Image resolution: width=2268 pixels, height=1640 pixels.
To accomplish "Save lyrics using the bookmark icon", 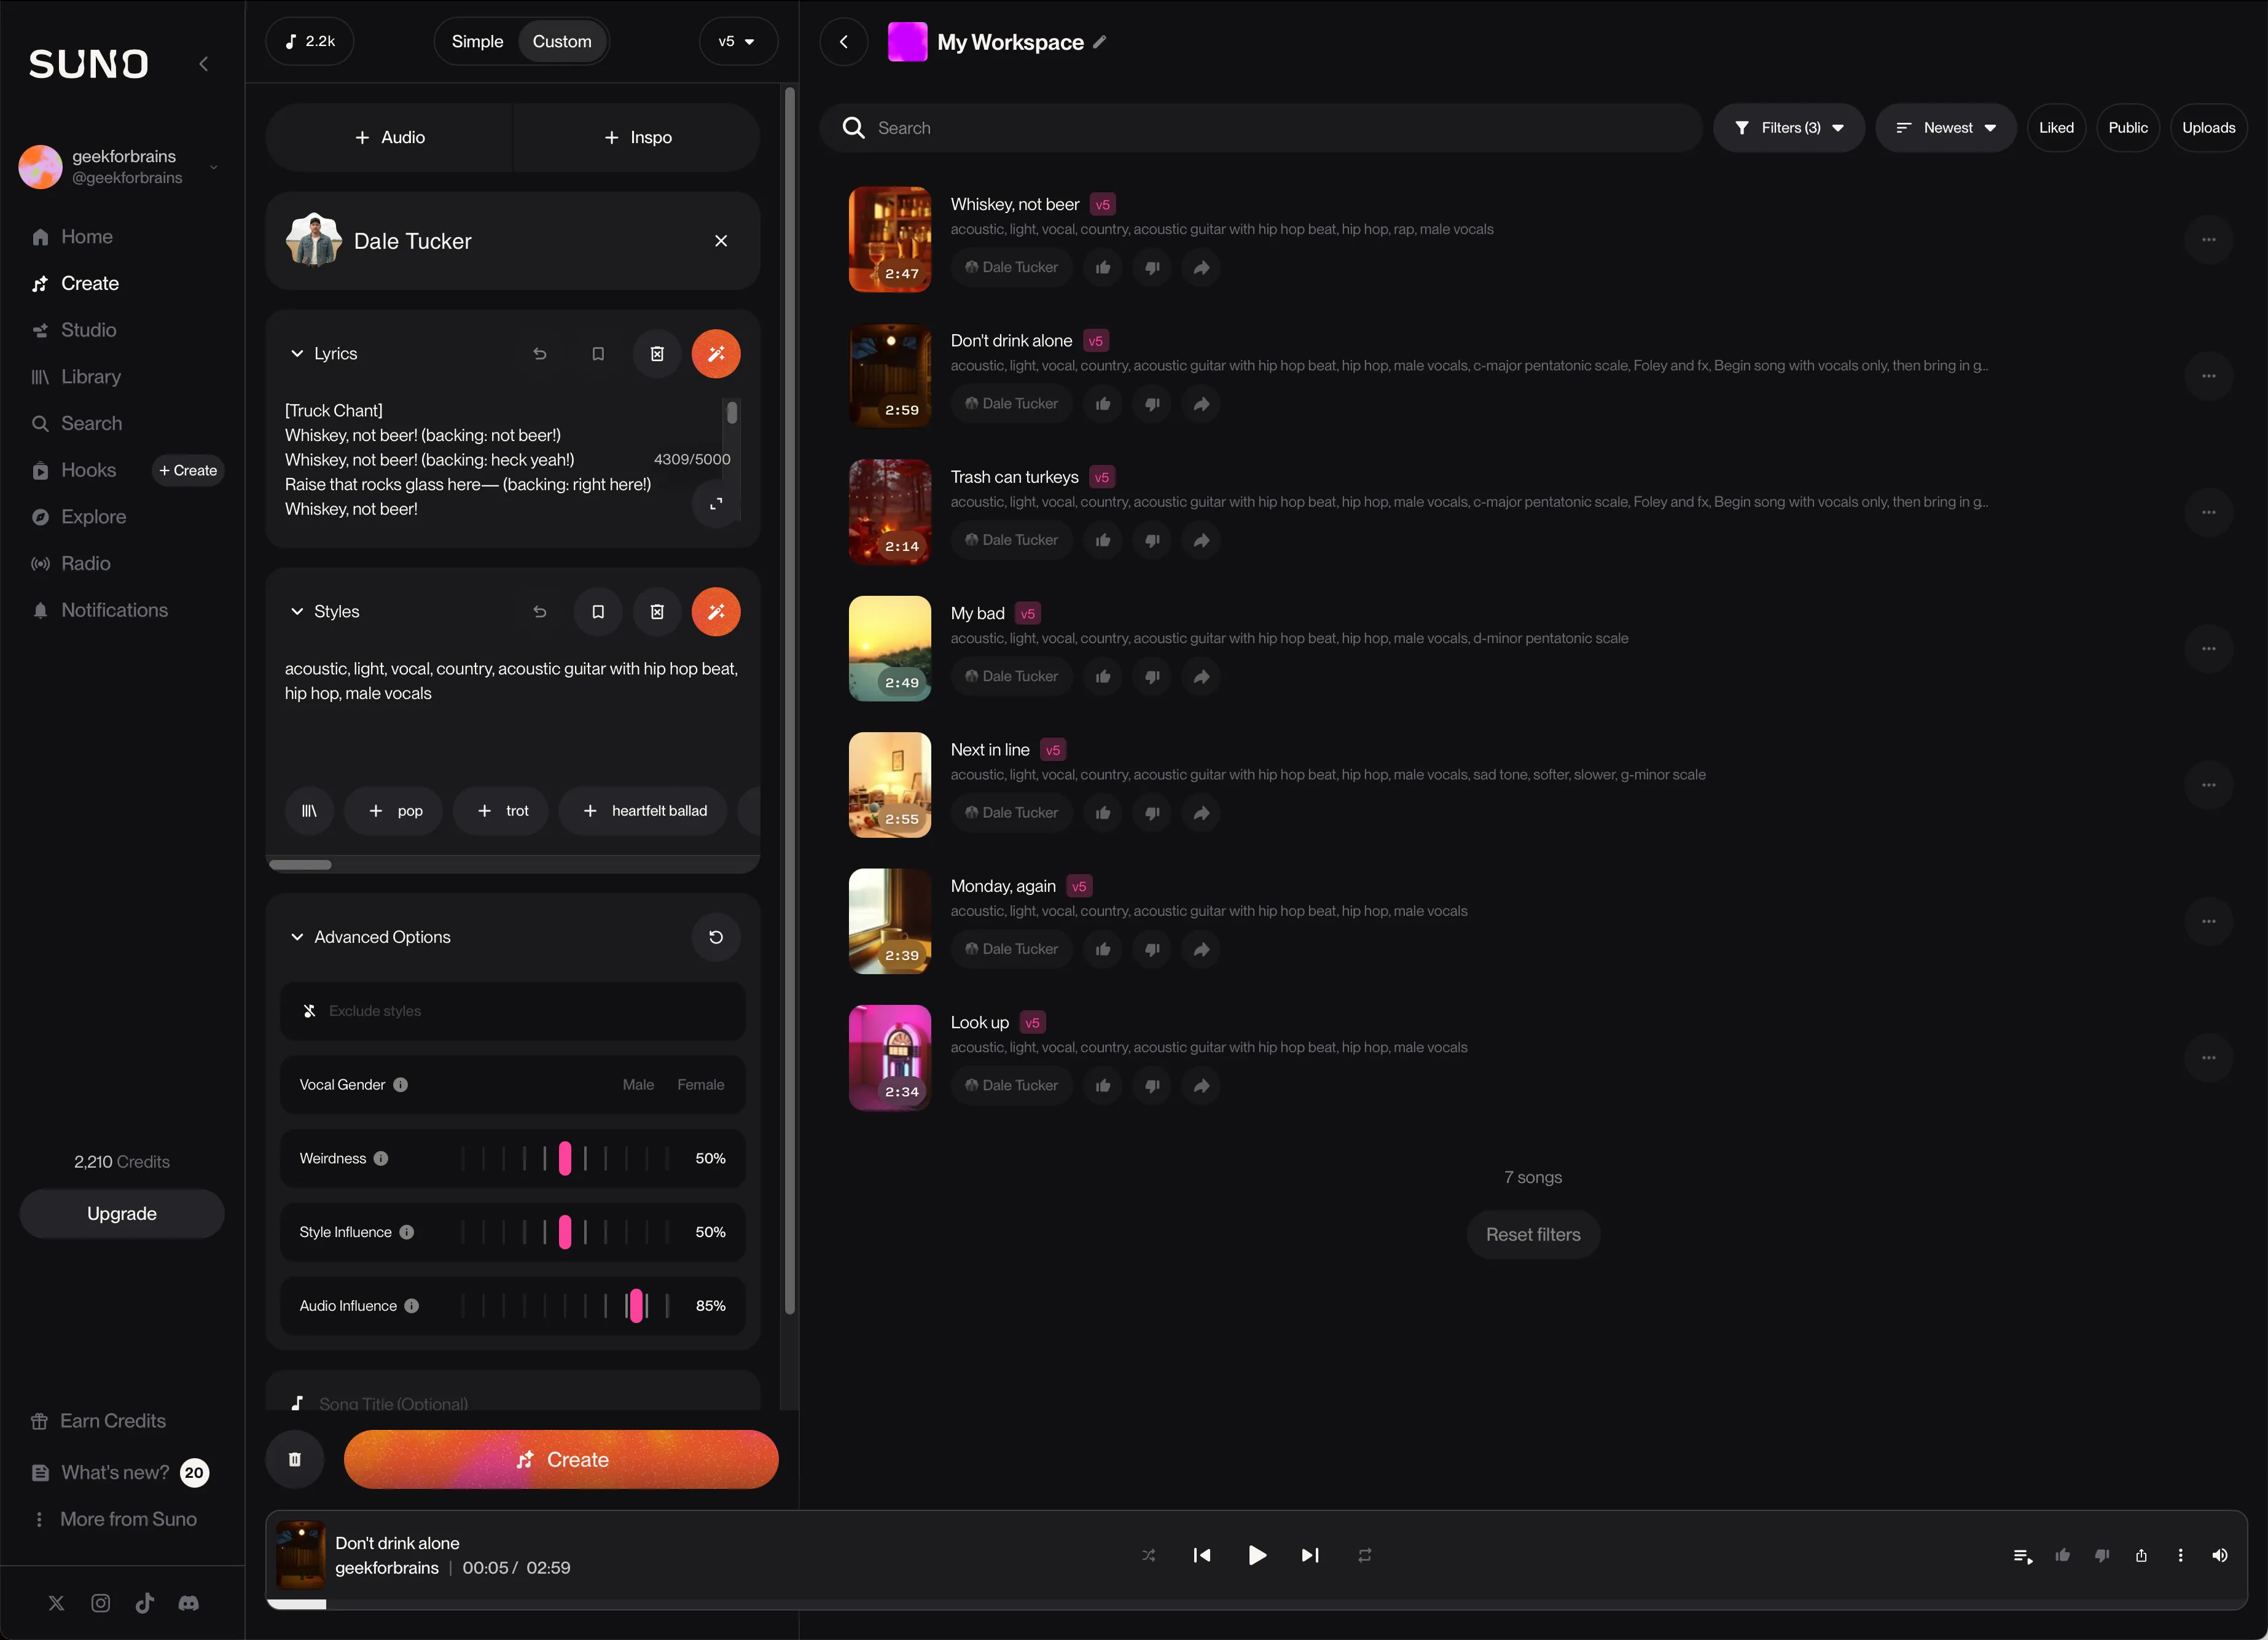I will tap(598, 353).
